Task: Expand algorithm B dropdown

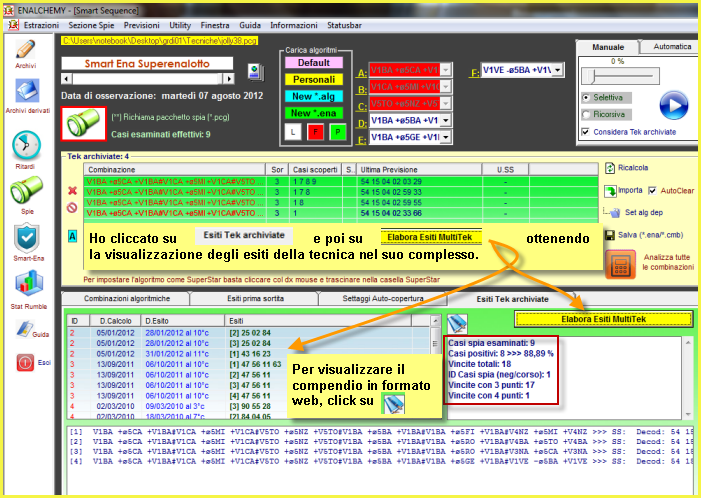Action: [x=445, y=87]
